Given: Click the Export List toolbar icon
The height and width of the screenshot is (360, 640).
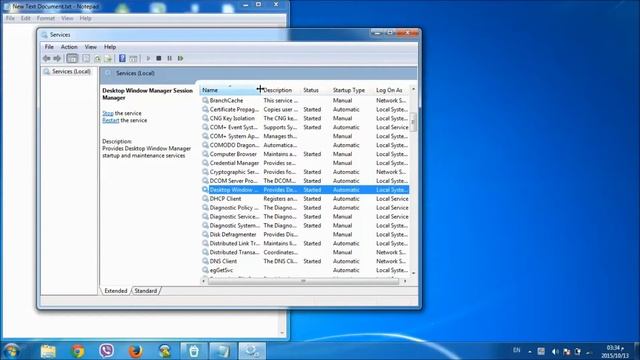Looking at the screenshot, I should (x=108, y=59).
